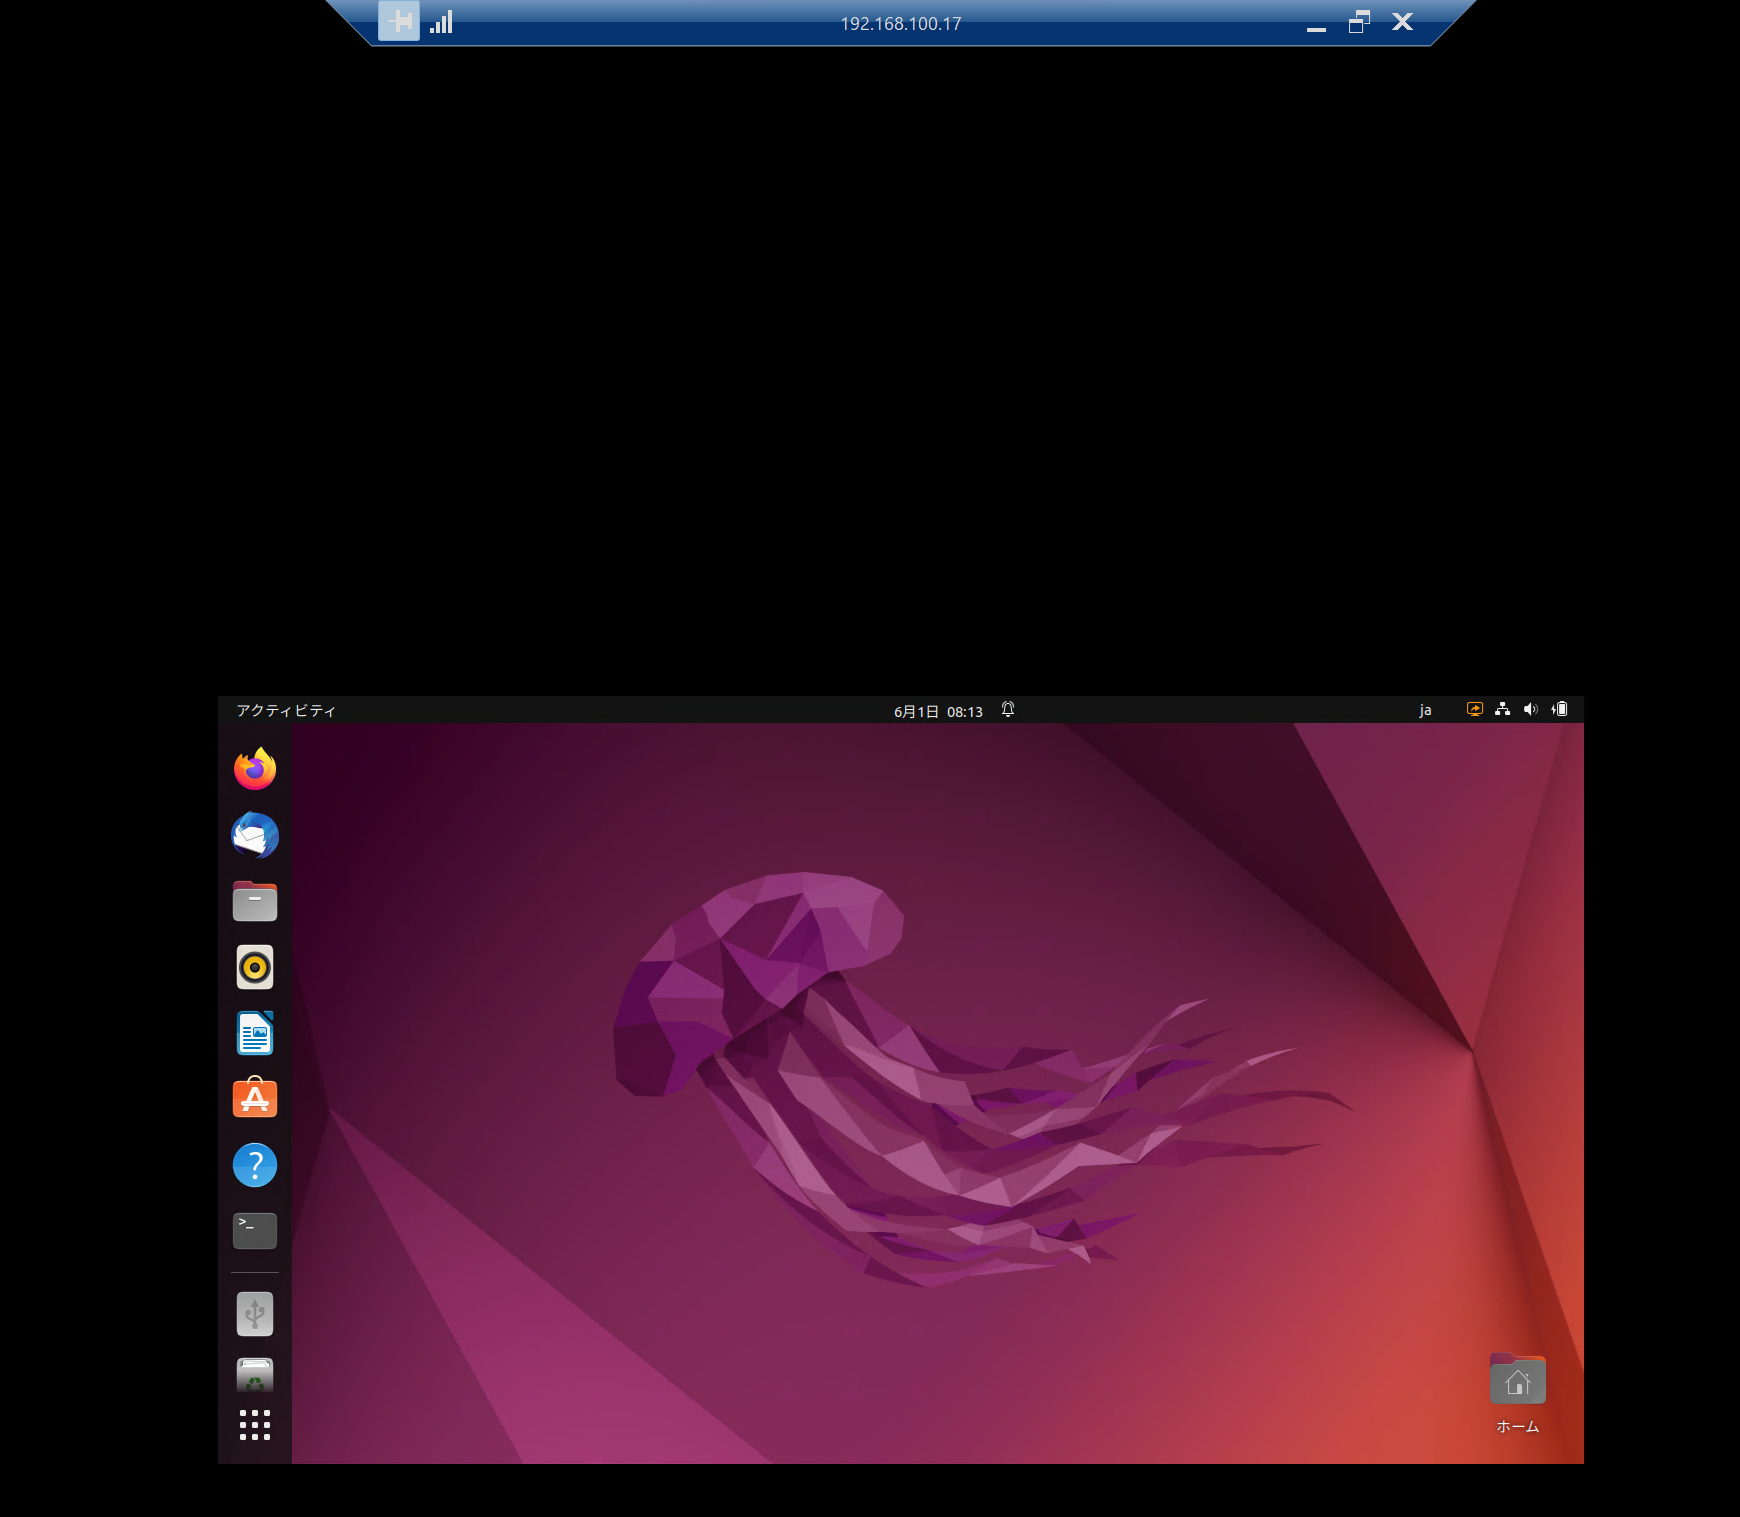1740x1517 pixels.
Task: Close the remote desktop connection
Action: [x=1402, y=22]
